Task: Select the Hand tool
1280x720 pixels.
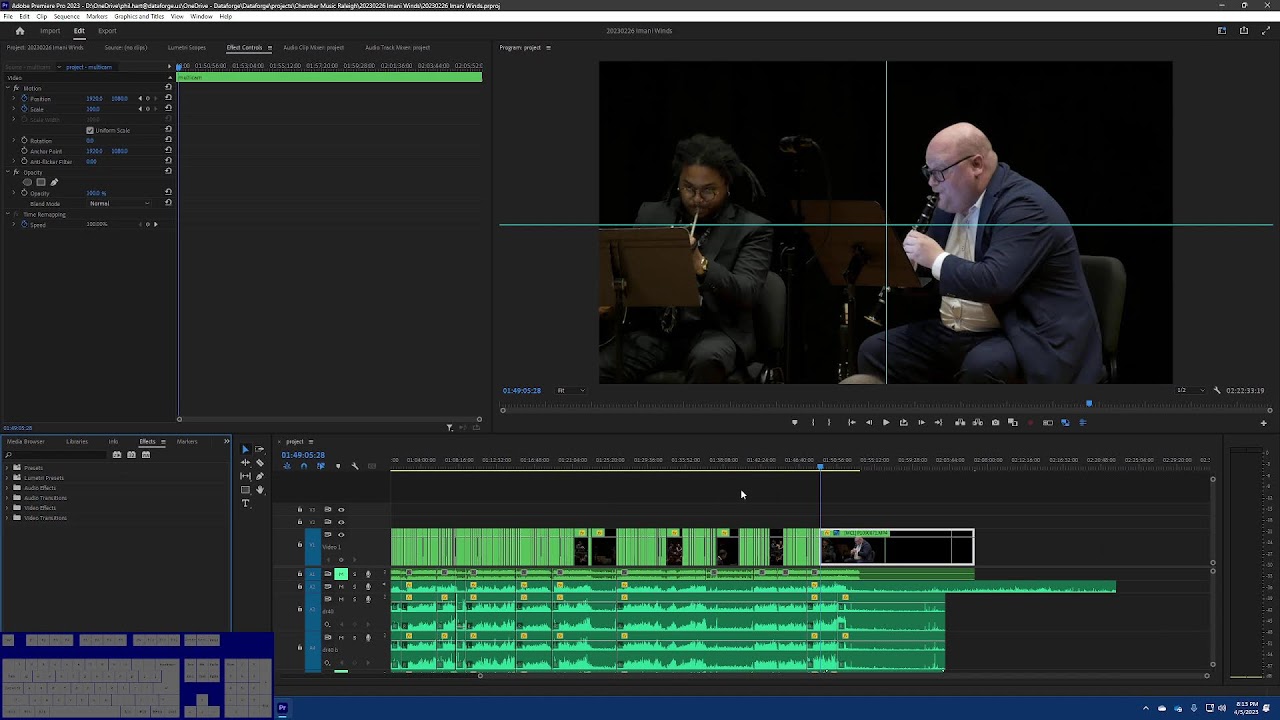Action: click(x=260, y=490)
